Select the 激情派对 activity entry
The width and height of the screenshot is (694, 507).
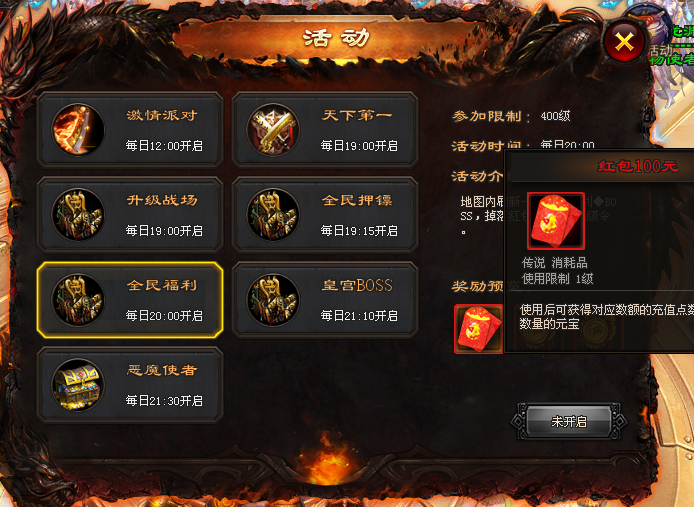tap(130, 130)
